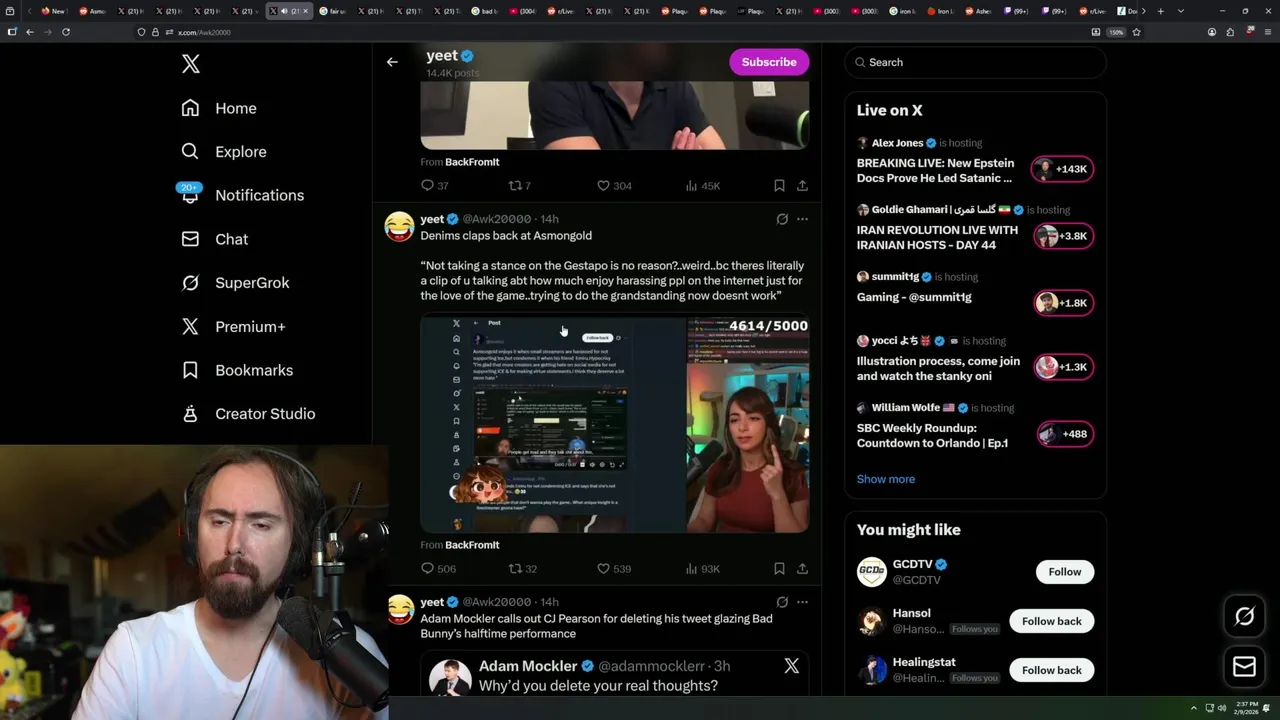The width and height of the screenshot is (1280, 720).
Task: Open Chat in the sidebar
Action: (x=215, y=239)
